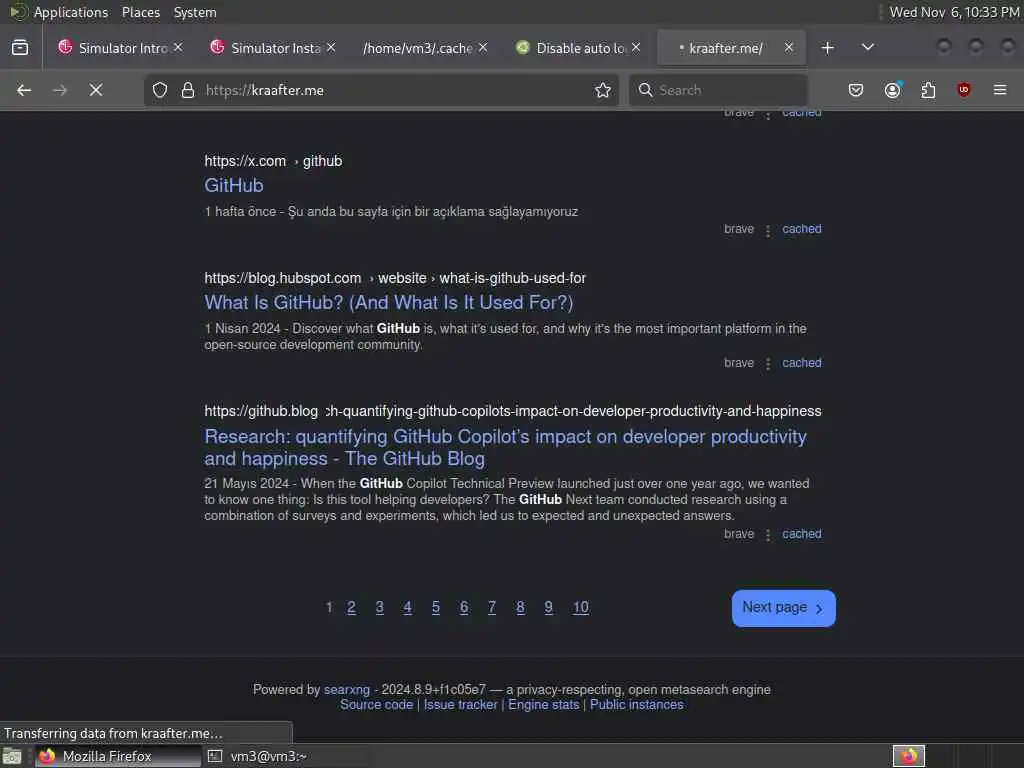Image resolution: width=1024 pixels, height=768 pixels.
Task: Open the extensions panel
Action: [928, 90]
